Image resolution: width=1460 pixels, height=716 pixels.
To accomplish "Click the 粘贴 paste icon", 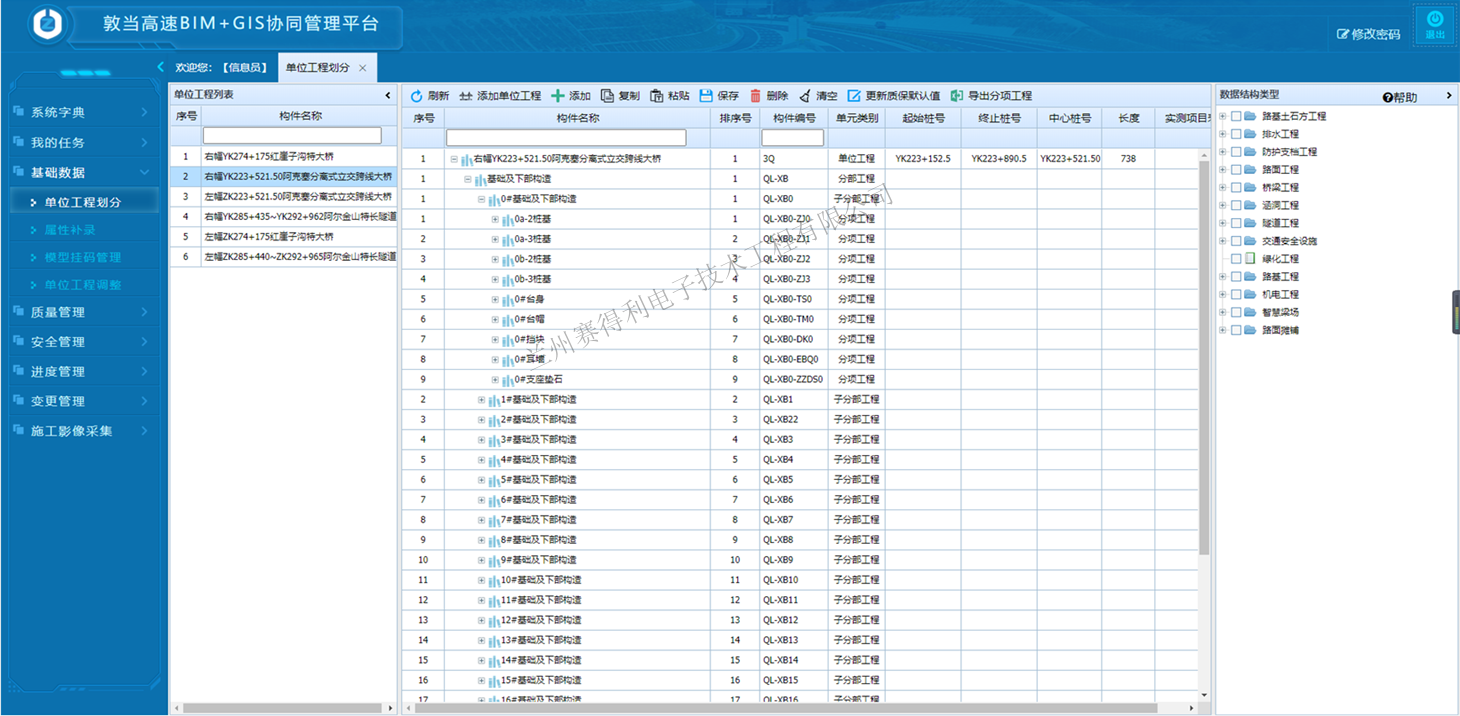I will 657,96.
